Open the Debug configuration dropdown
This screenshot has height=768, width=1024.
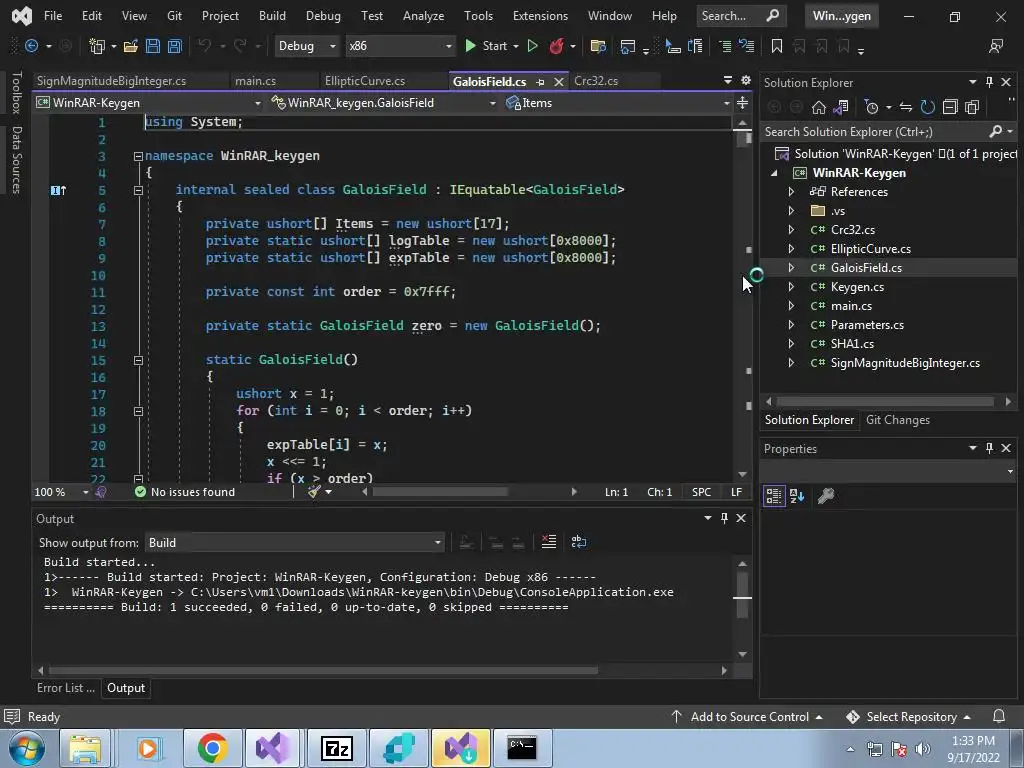pyautogui.click(x=332, y=46)
